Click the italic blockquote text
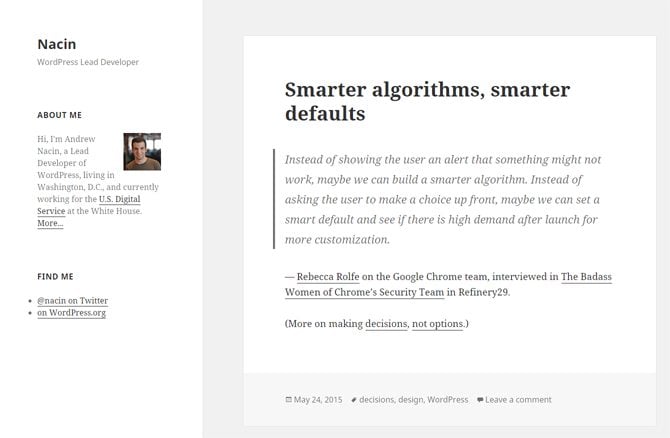This screenshot has width=670, height=438. [x=442, y=199]
